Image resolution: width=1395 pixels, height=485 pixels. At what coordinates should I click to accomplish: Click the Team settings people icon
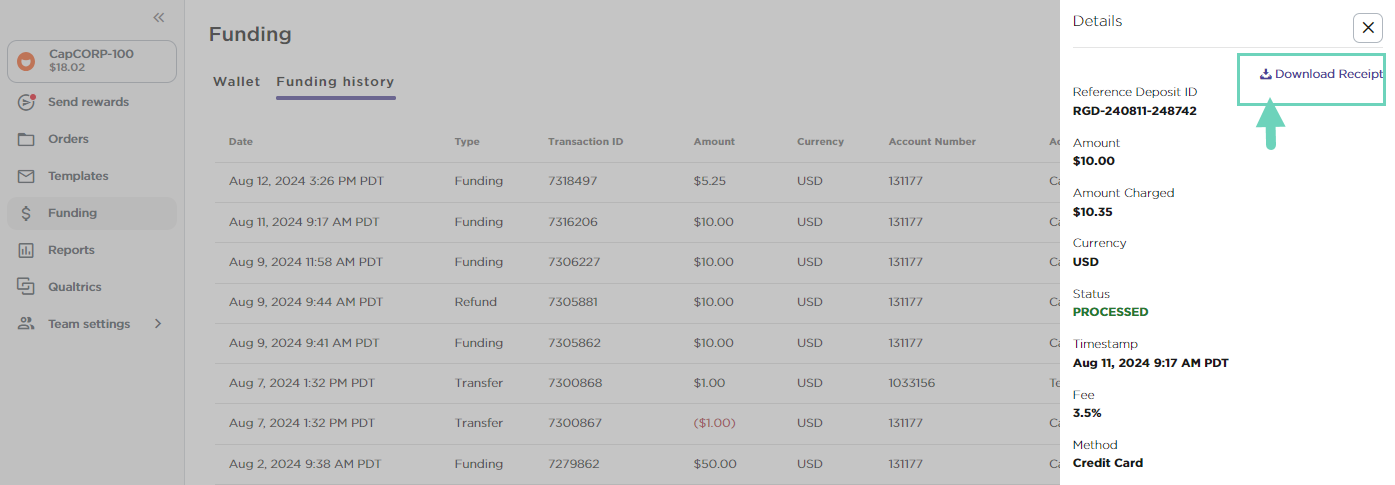pos(27,324)
